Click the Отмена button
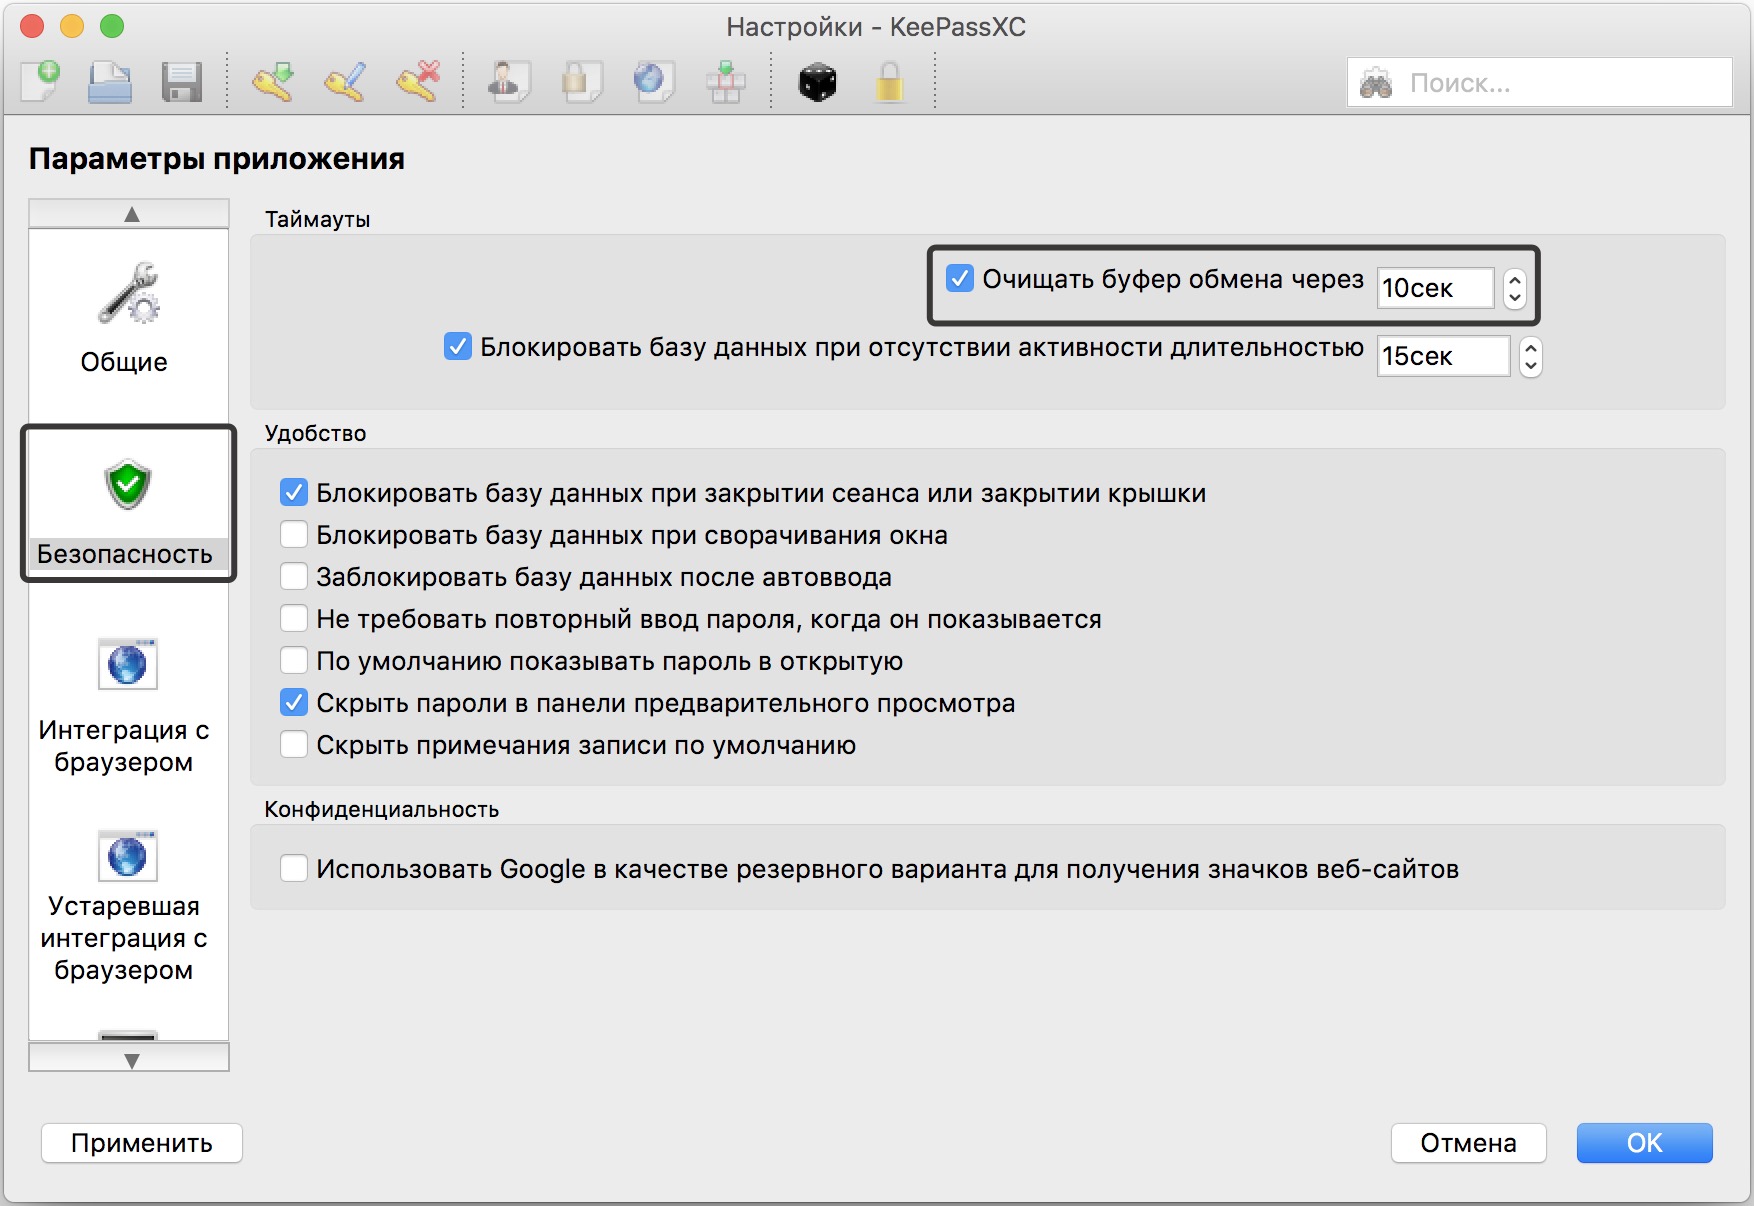The width and height of the screenshot is (1754, 1206). (x=1469, y=1143)
